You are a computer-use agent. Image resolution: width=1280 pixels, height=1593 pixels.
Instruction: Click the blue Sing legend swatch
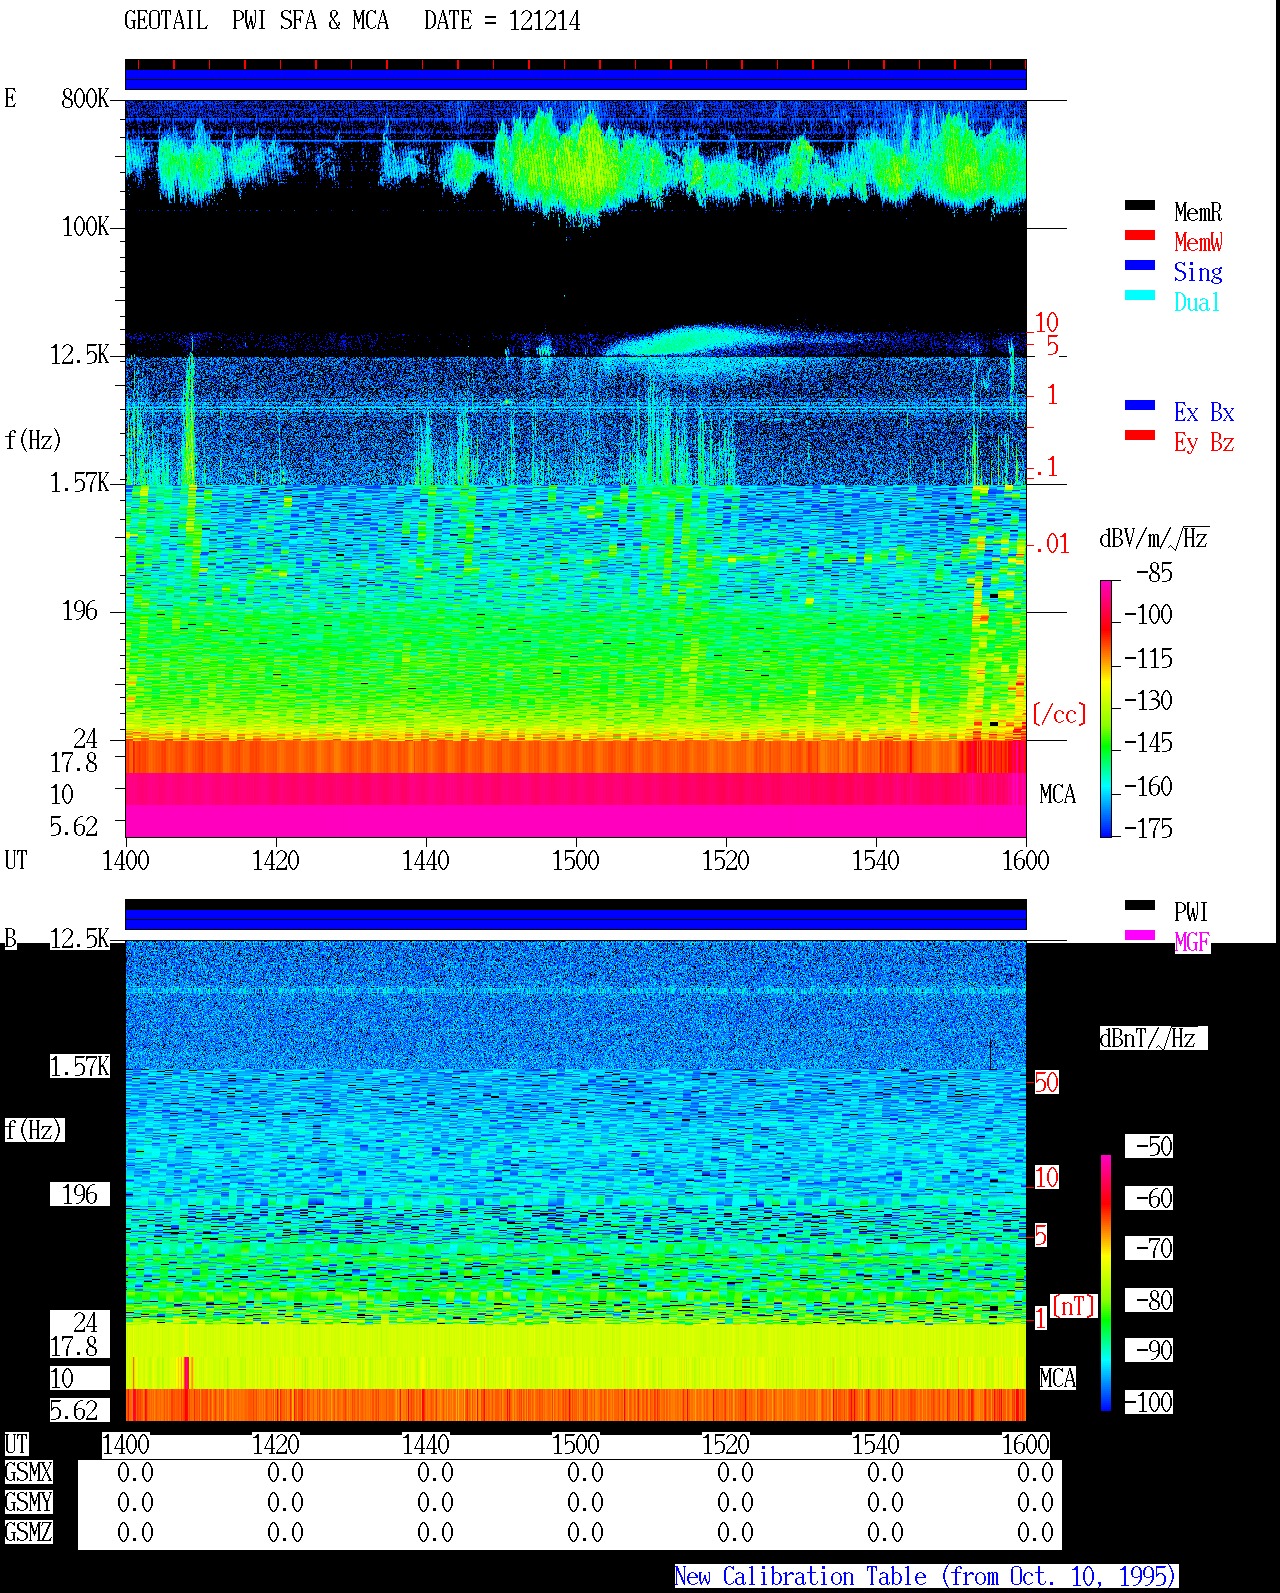(1139, 265)
